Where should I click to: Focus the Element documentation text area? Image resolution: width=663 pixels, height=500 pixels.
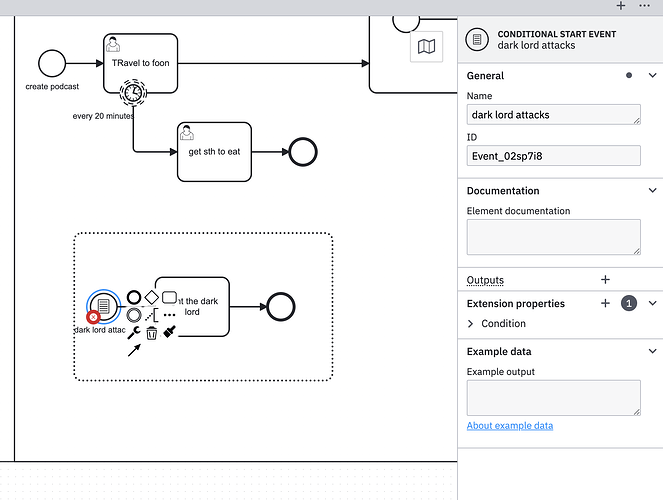553,237
